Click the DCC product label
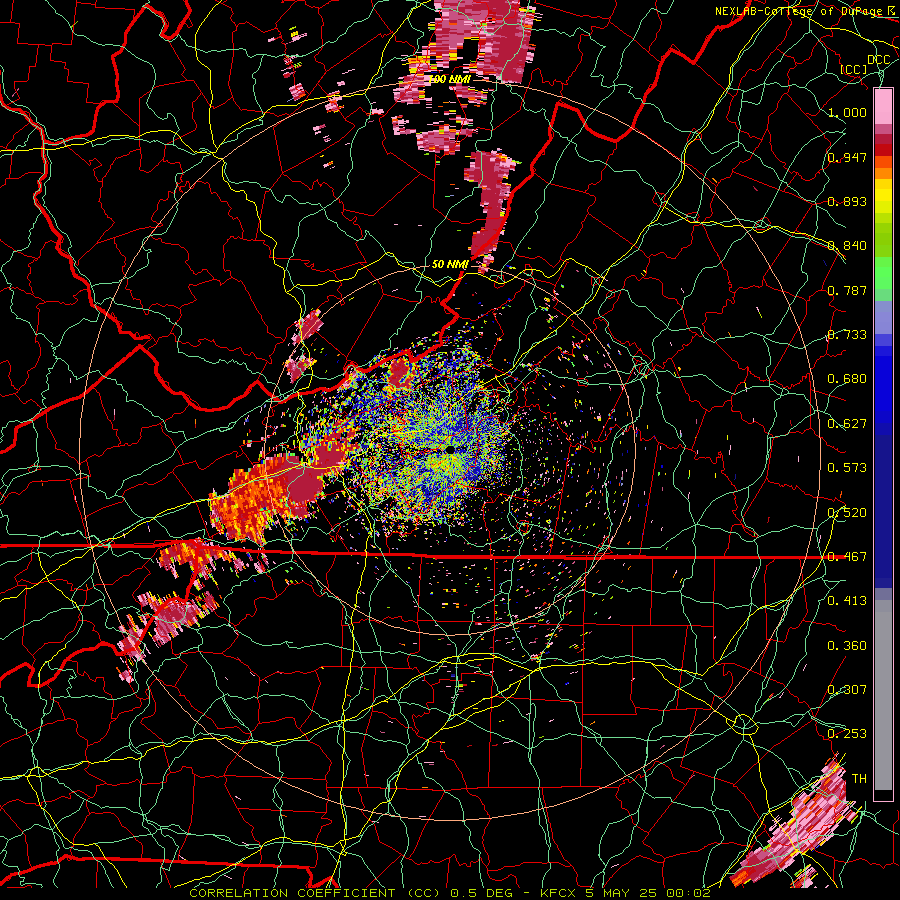This screenshot has width=900, height=900. coord(878,60)
